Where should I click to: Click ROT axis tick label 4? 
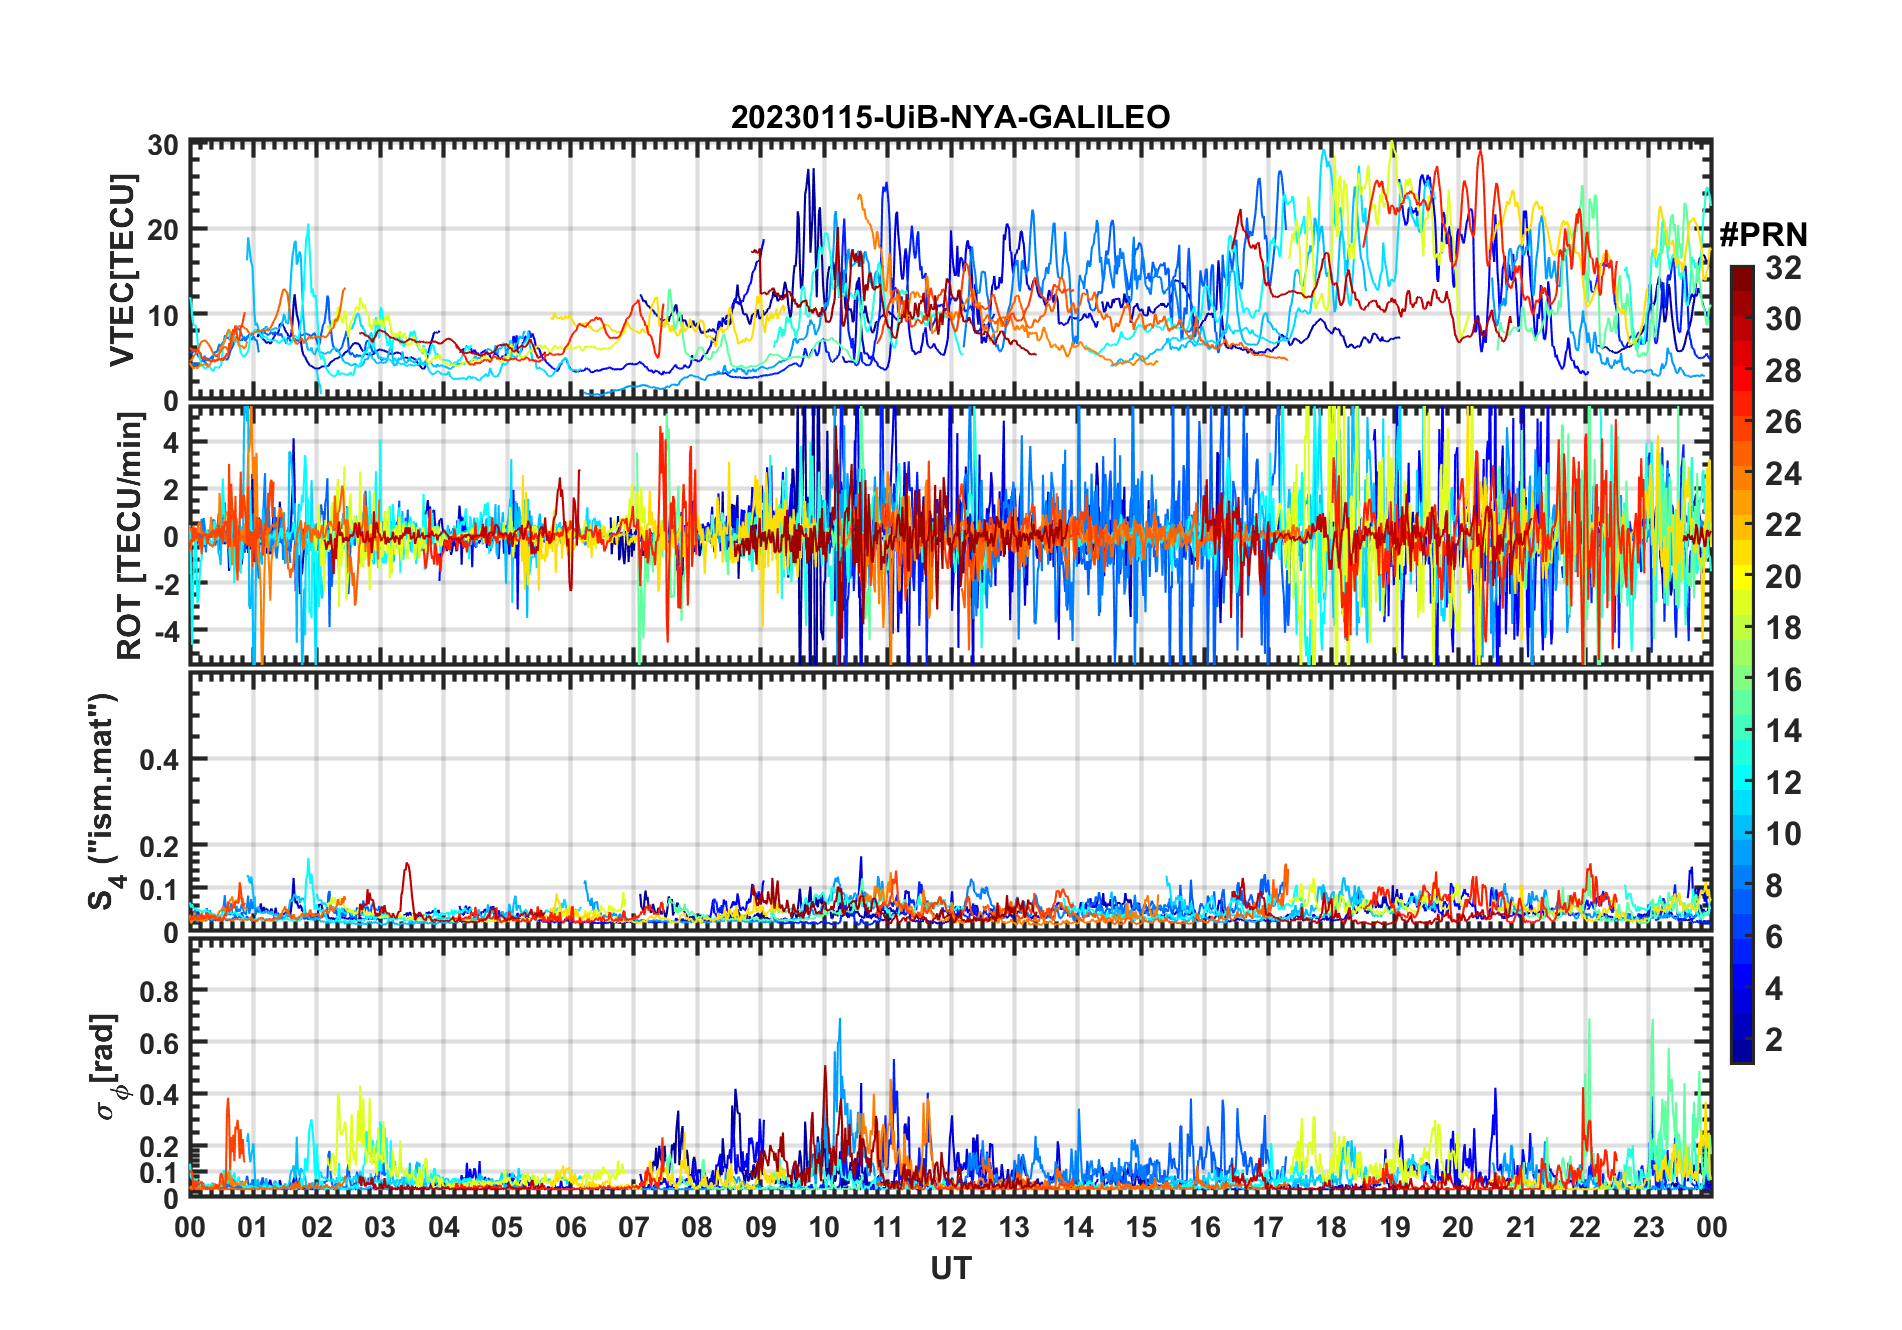171,442
